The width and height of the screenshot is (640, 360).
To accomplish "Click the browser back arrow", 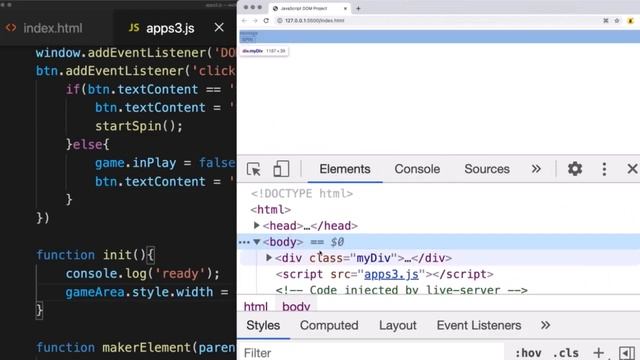I will pyautogui.click(x=244, y=20).
